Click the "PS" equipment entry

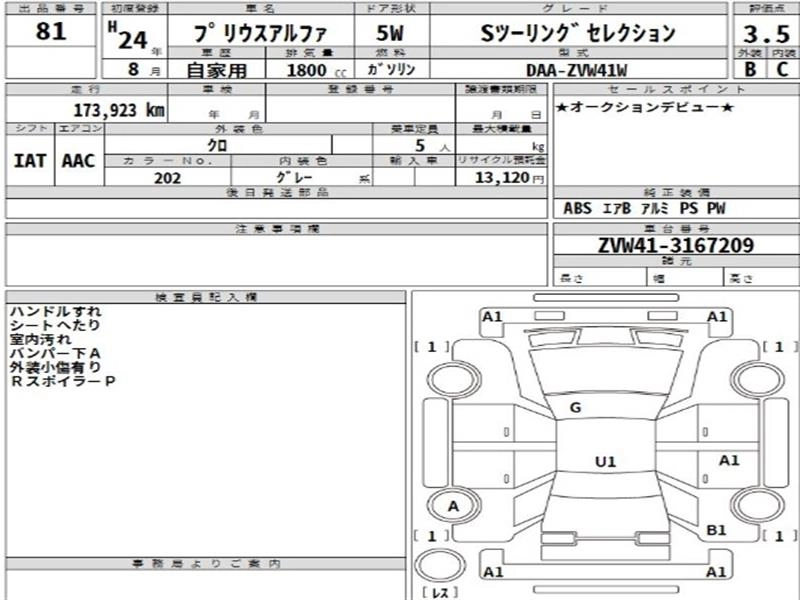click(688, 208)
